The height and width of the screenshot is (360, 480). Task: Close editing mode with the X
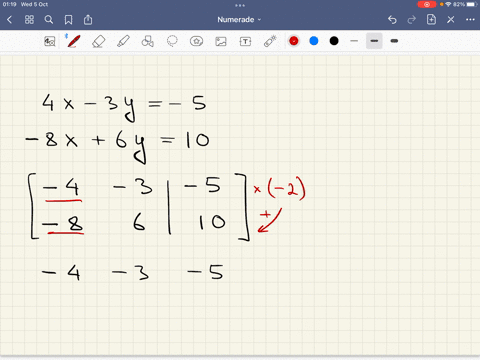tap(451, 20)
